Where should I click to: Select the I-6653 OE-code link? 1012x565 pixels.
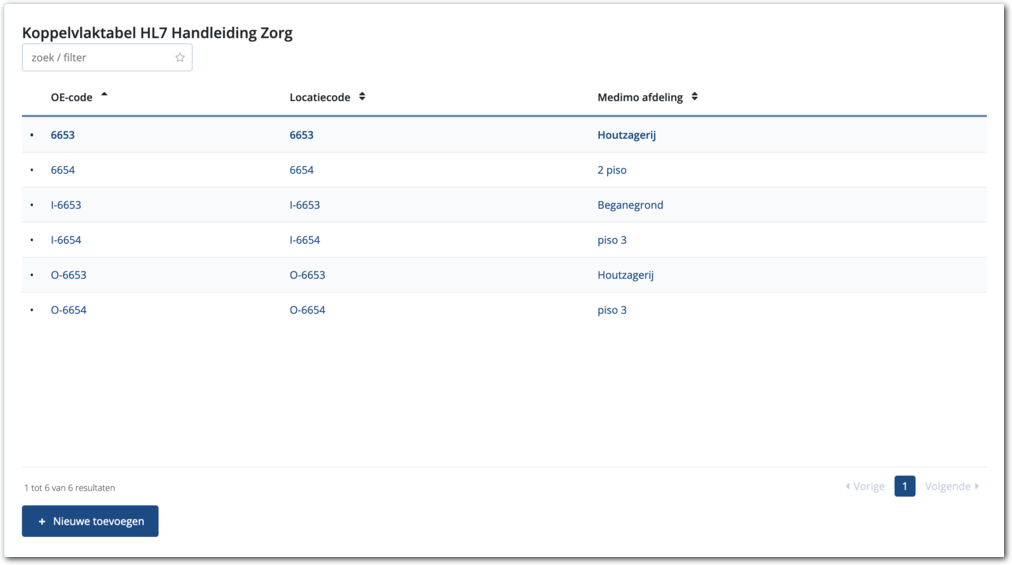(66, 205)
